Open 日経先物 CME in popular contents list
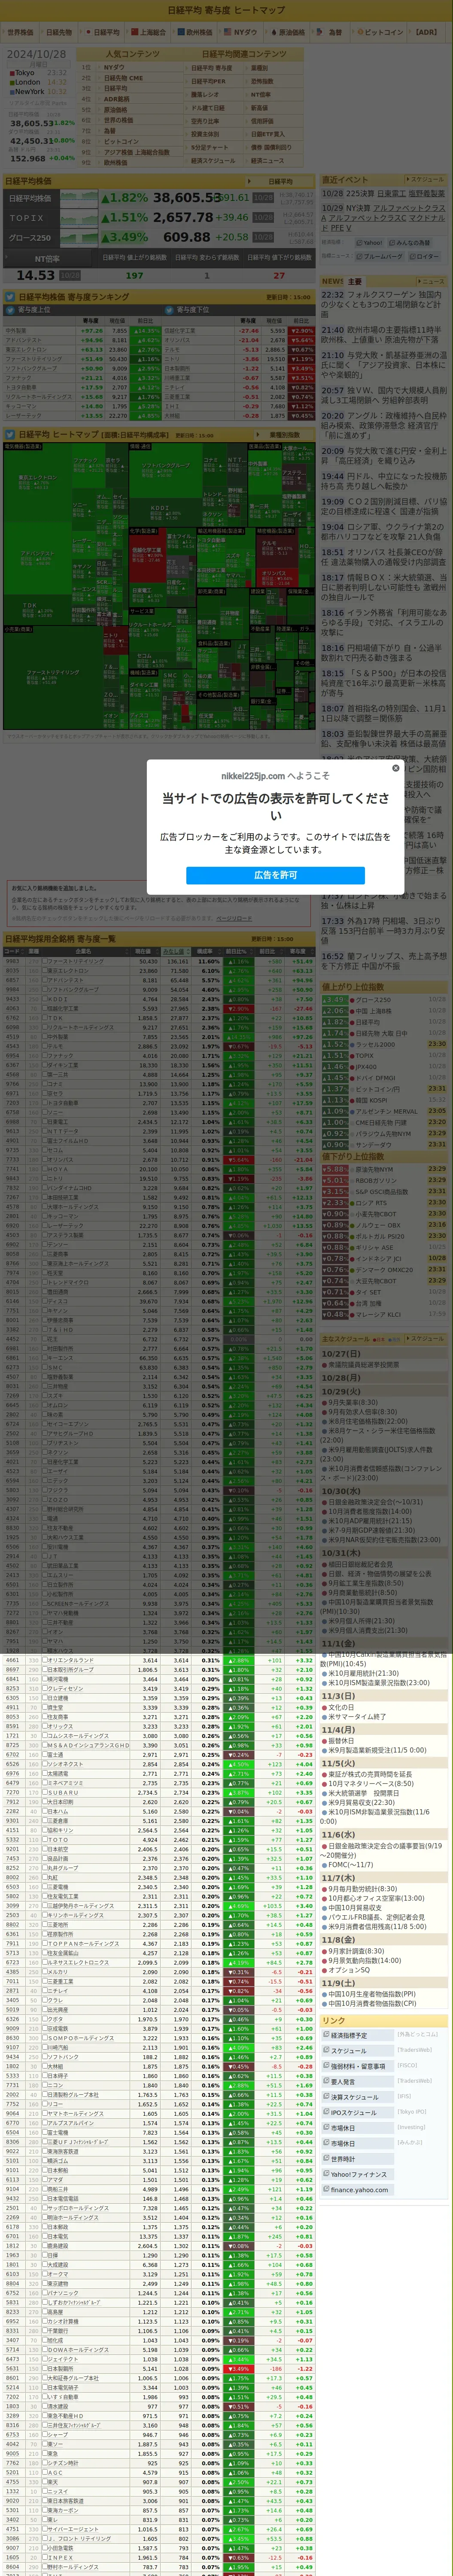This screenshot has height=2576, width=453. point(124,78)
